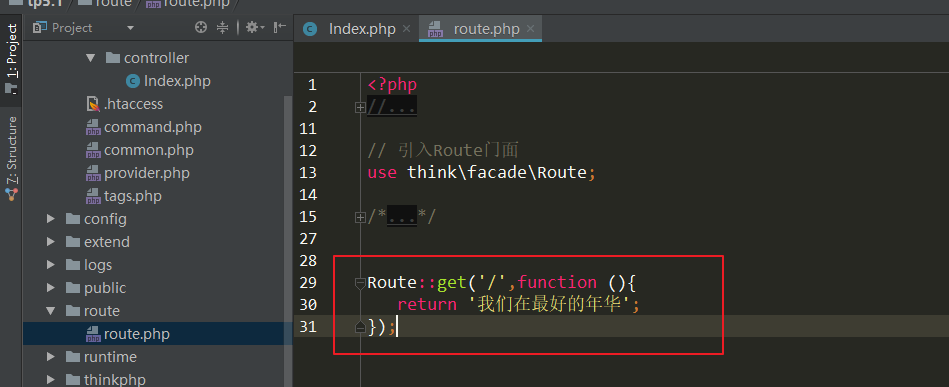Click the route folder icon
The image size is (949, 387).
pos(73,311)
